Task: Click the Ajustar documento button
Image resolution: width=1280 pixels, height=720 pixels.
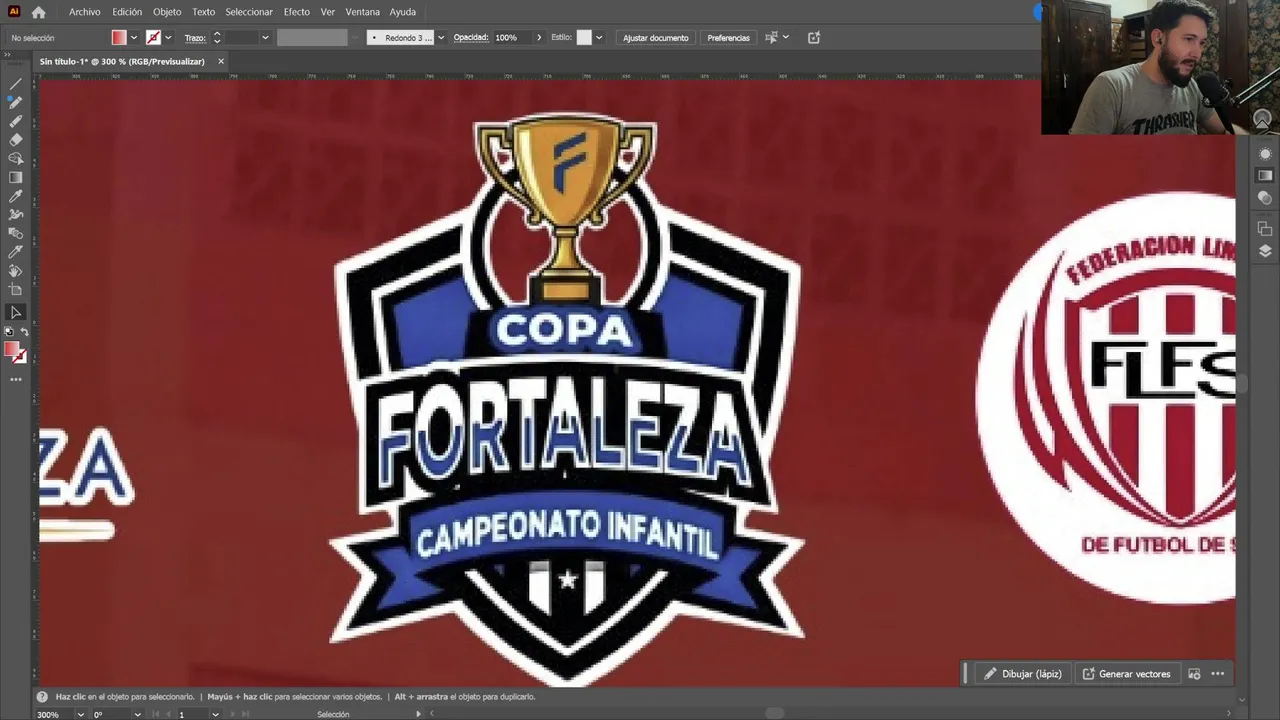Action: tap(656, 38)
